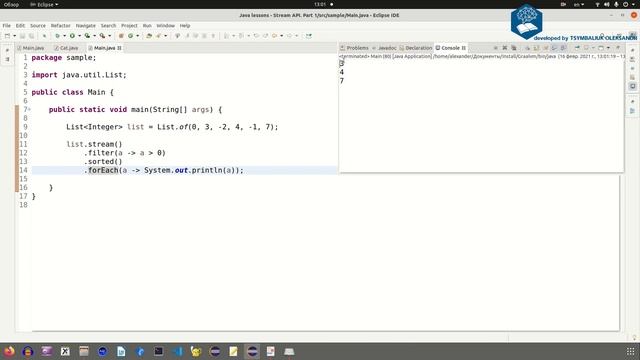Click Restore icon in left trim bar
Viewport: 640px width, 360px height.
pos(7,50)
